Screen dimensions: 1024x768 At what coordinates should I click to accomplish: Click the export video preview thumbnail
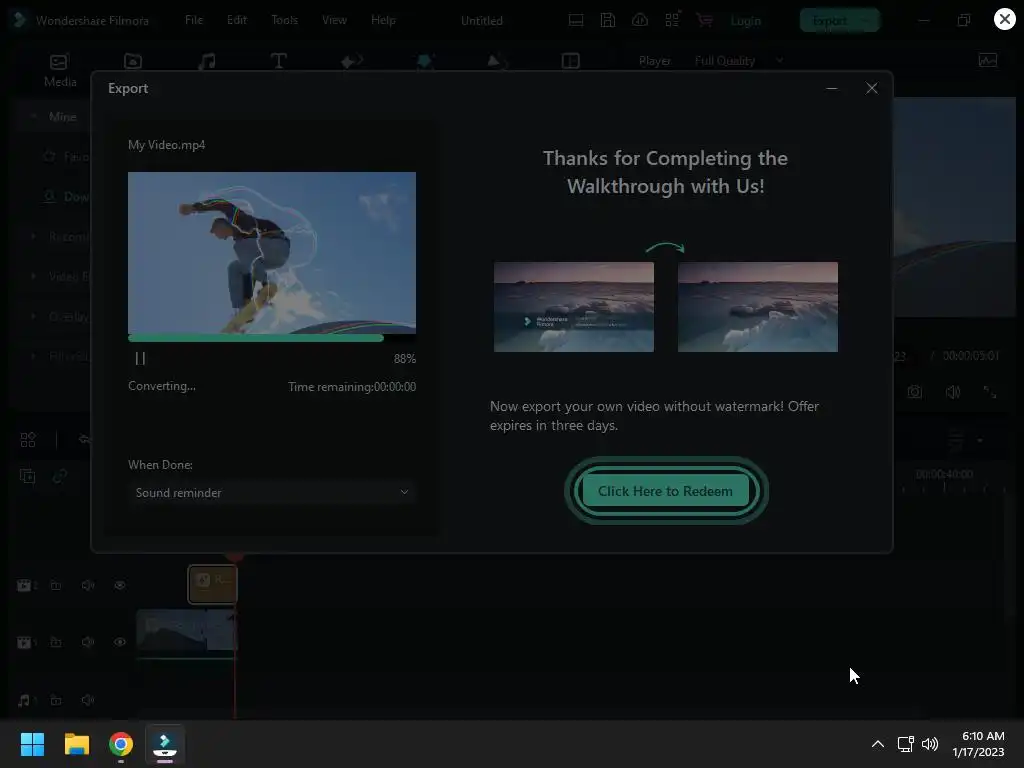[x=272, y=253]
